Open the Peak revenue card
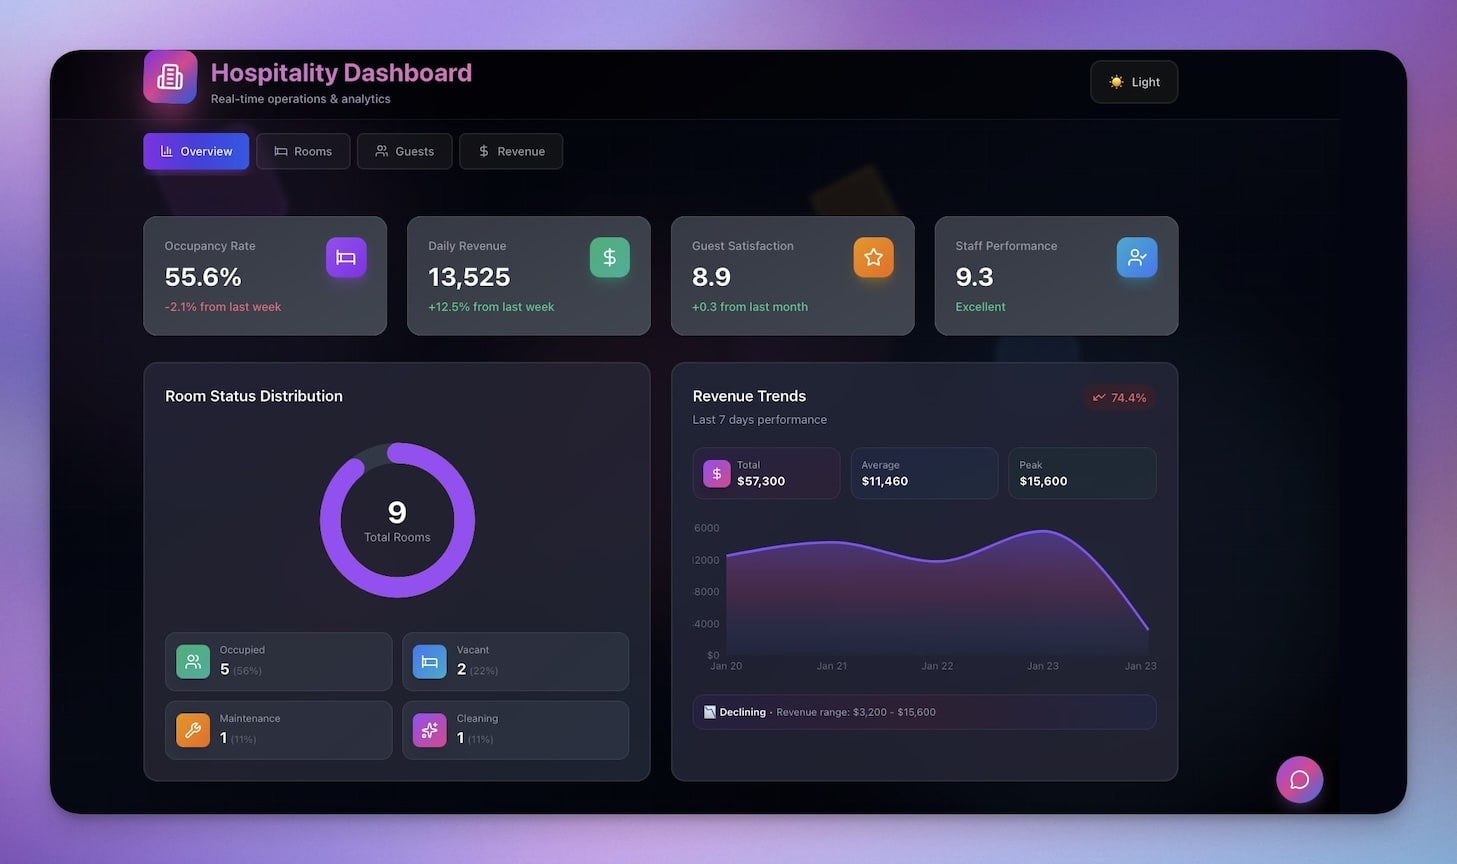Viewport: 1457px width, 864px height. (1081, 473)
